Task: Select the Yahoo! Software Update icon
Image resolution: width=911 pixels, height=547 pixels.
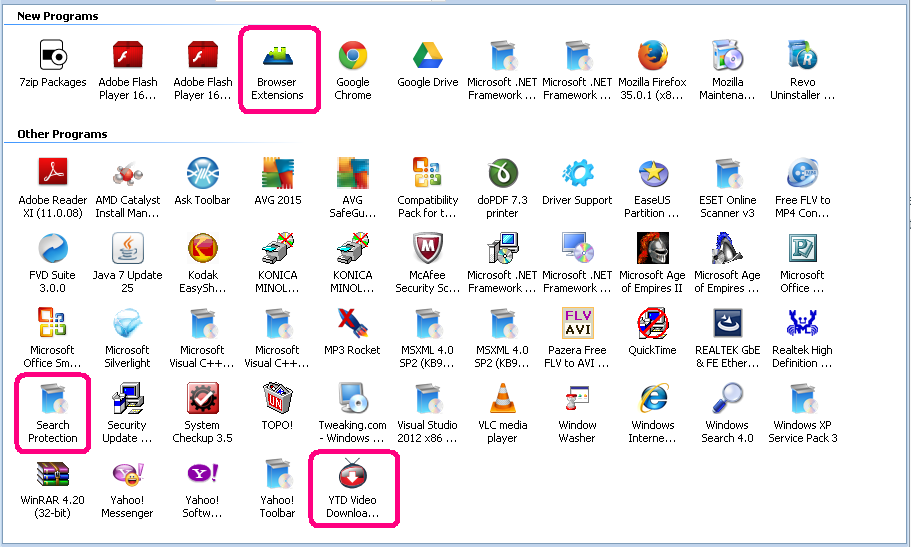Action: click(203, 473)
